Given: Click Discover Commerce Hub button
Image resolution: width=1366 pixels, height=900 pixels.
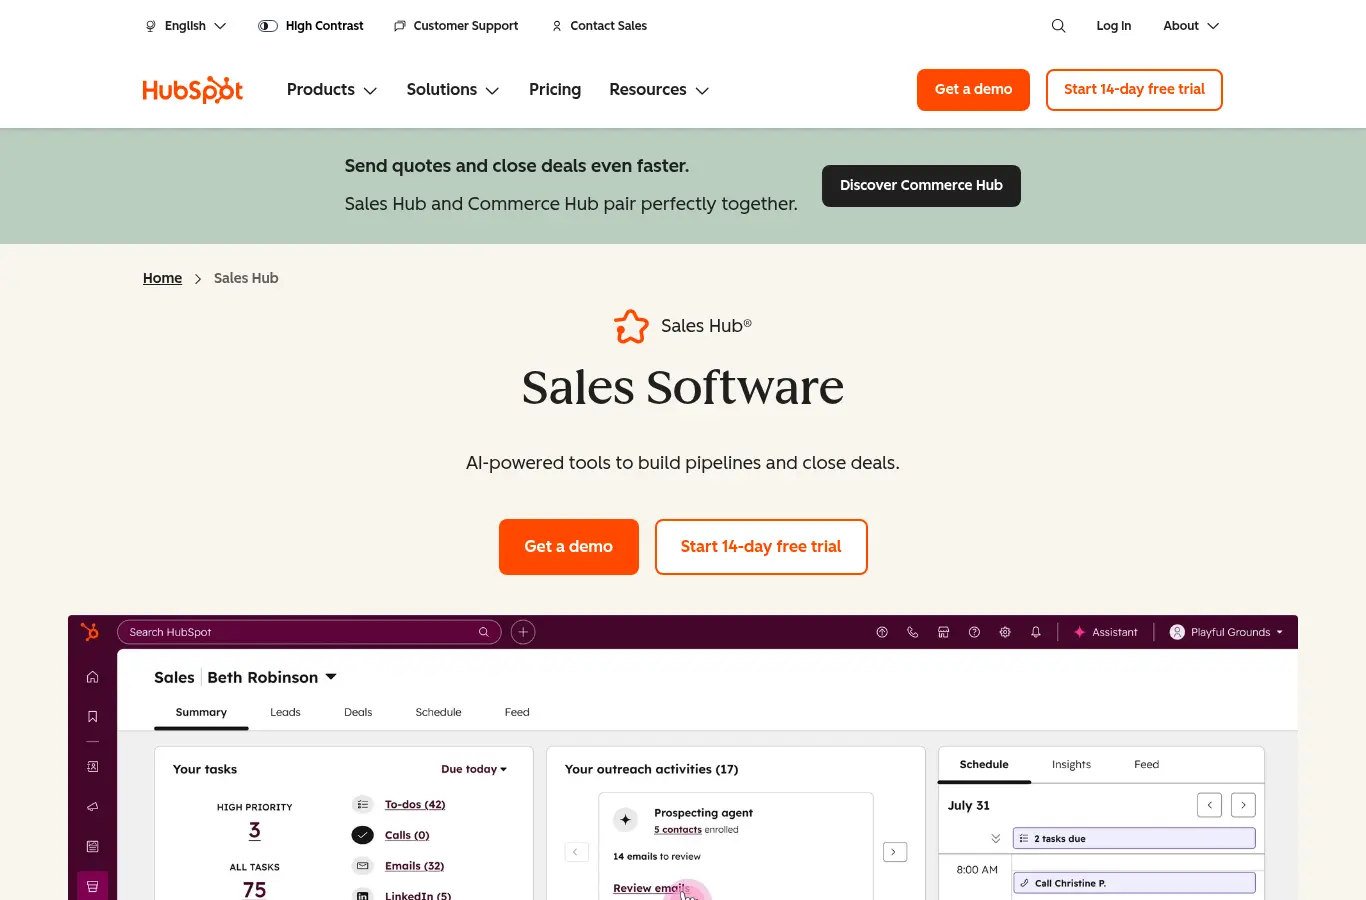Looking at the screenshot, I should (x=921, y=186).
